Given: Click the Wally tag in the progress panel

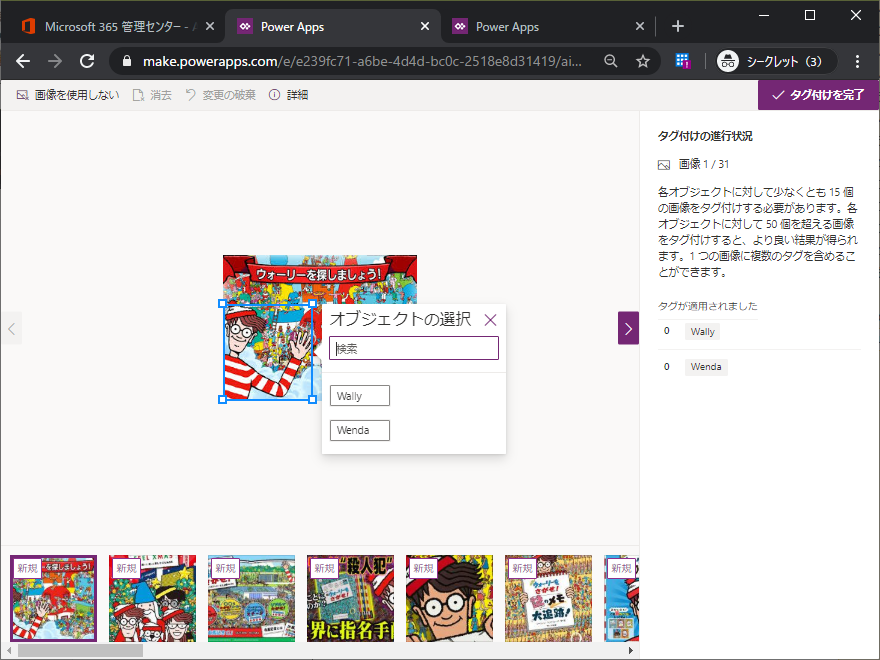Looking at the screenshot, I should click(703, 332).
